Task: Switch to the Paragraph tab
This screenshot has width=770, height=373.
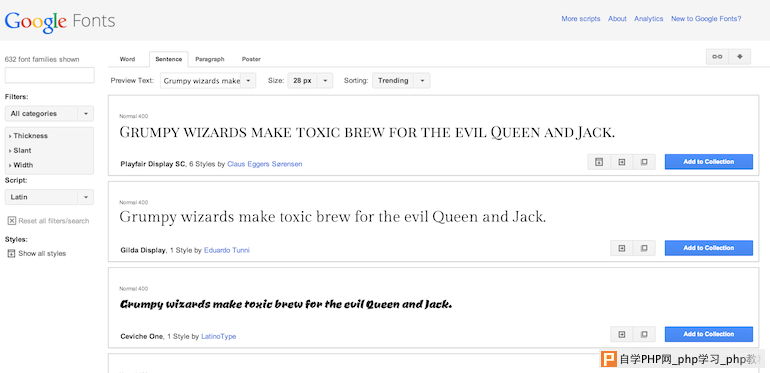Action: click(x=210, y=59)
